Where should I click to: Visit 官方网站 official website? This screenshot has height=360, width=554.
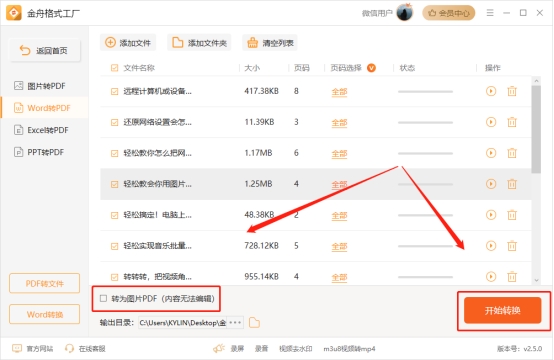click(x=33, y=349)
